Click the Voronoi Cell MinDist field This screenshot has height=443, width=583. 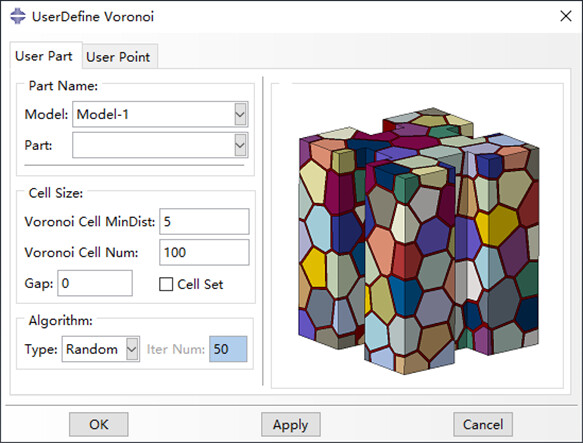point(204,222)
